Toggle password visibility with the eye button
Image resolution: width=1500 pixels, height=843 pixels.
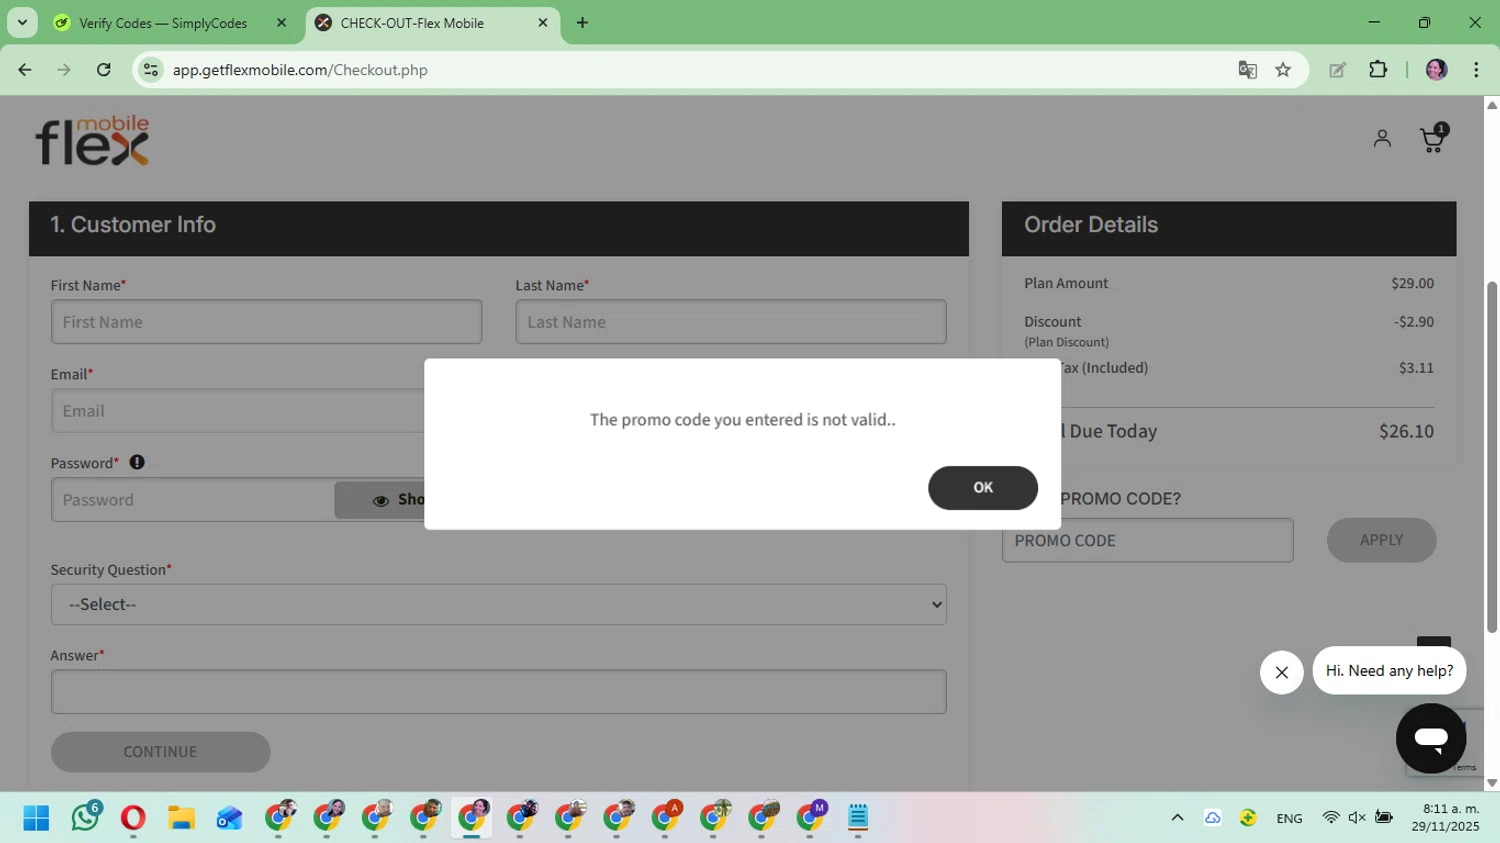pyautogui.click(x=380, y=500)
